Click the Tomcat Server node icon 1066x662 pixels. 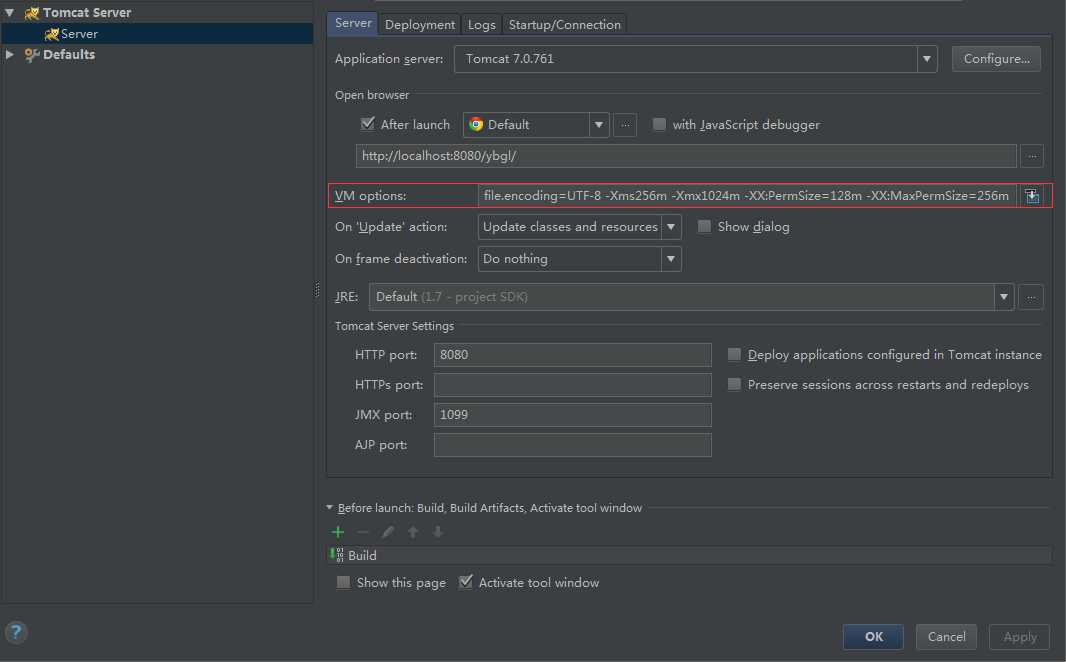(31, 12)
